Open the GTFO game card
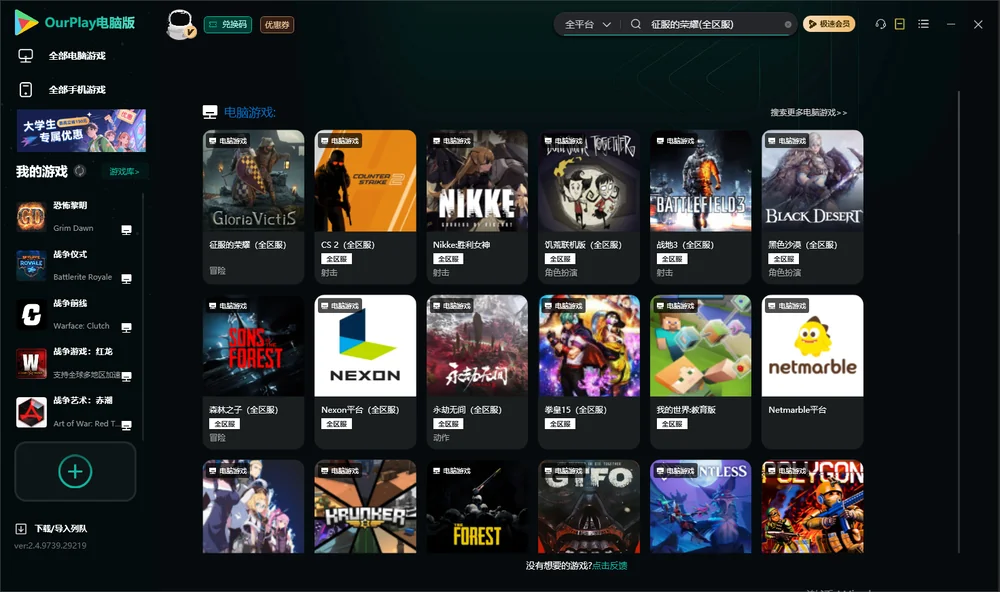The height and width of the screenshot is (592, 1000). click(x=589, y=507)
